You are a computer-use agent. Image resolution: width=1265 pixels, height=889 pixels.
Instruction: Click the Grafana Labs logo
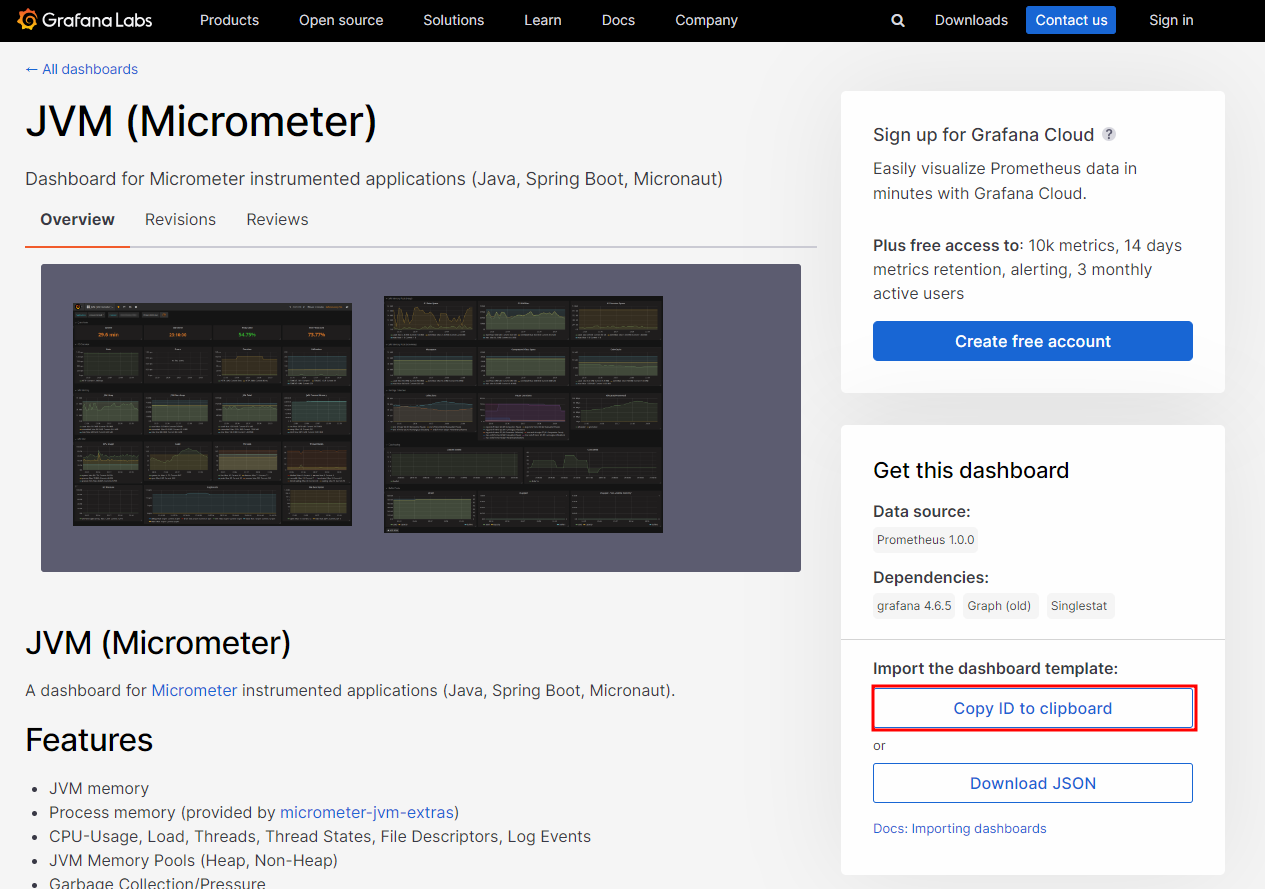click(85, 20)
